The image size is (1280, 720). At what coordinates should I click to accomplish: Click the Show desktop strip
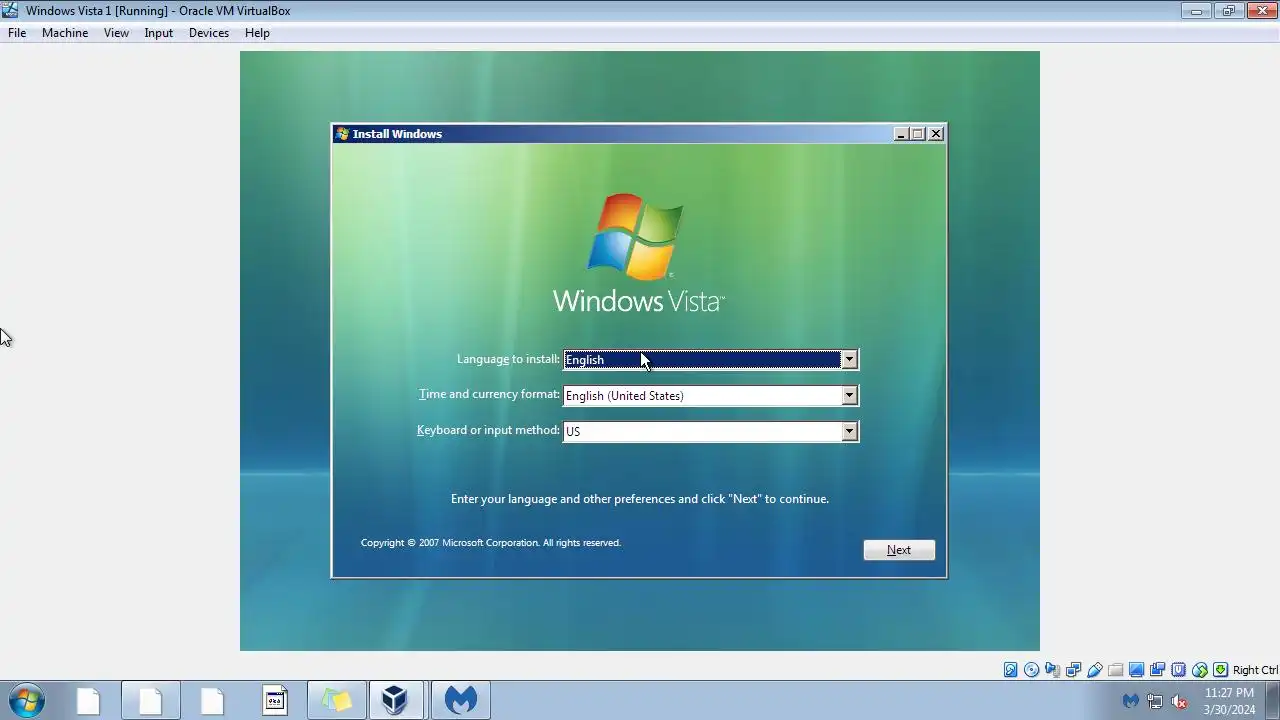[1273, 701]
